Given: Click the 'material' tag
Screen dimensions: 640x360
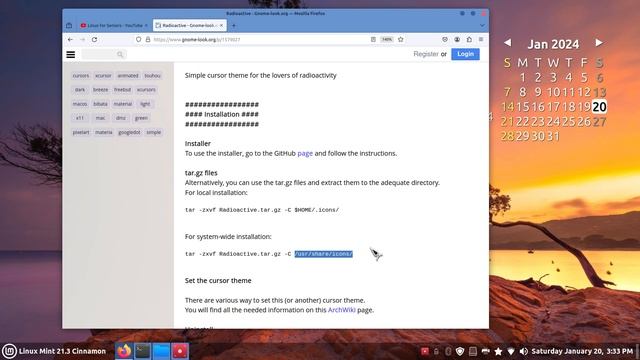Looking at the screenshot, I should [122, 104].
